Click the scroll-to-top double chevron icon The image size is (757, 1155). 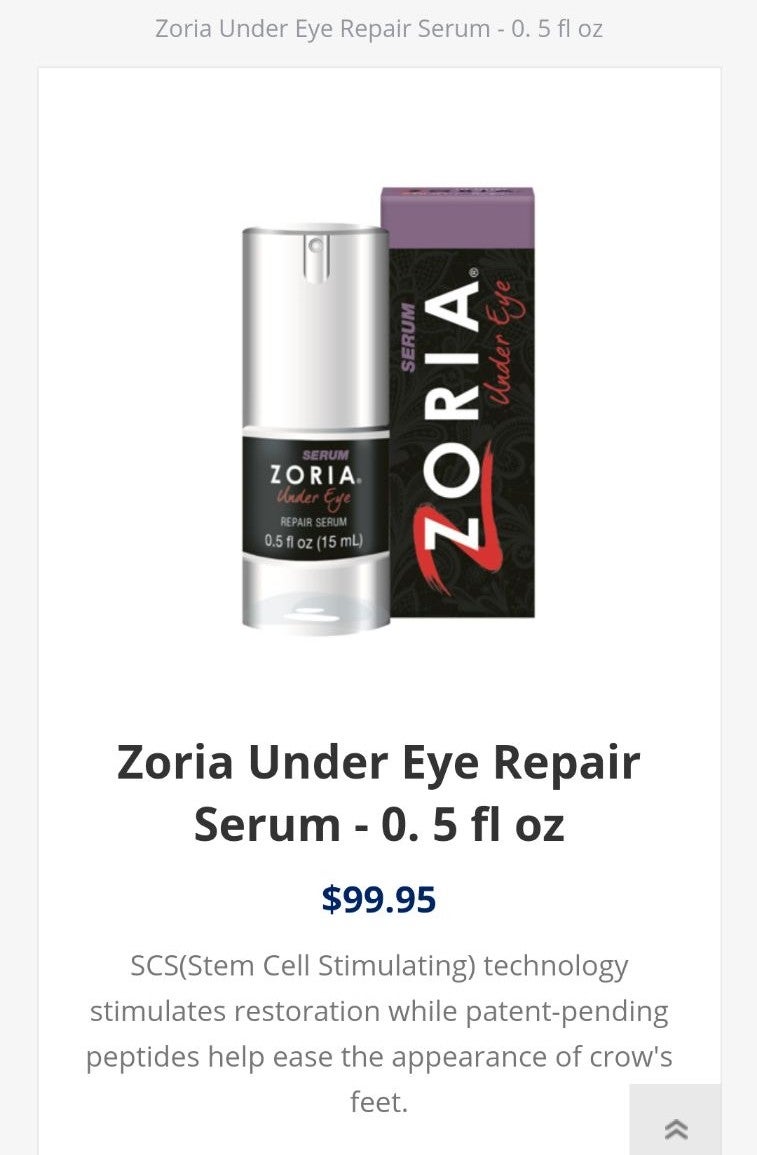675,1128
